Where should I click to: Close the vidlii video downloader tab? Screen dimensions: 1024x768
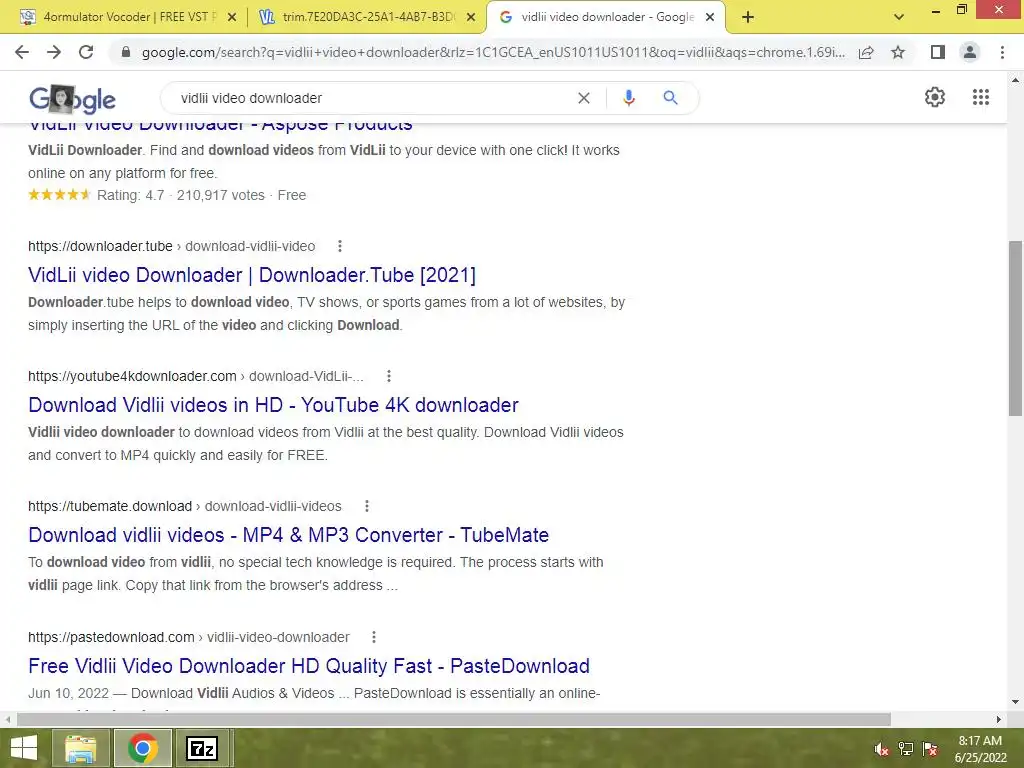[x=710, y=17]
